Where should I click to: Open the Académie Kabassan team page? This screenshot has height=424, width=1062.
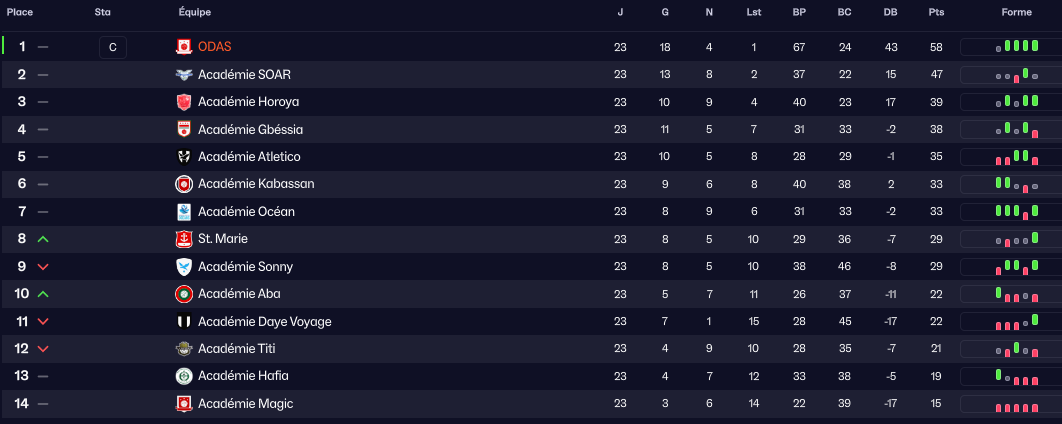[256, 184]
